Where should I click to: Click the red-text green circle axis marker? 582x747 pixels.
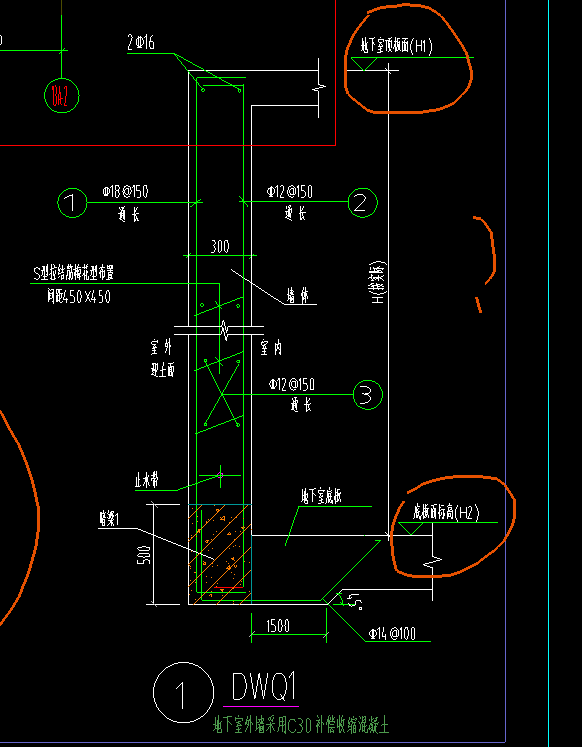pyautogui.click(x=61, y=96)
